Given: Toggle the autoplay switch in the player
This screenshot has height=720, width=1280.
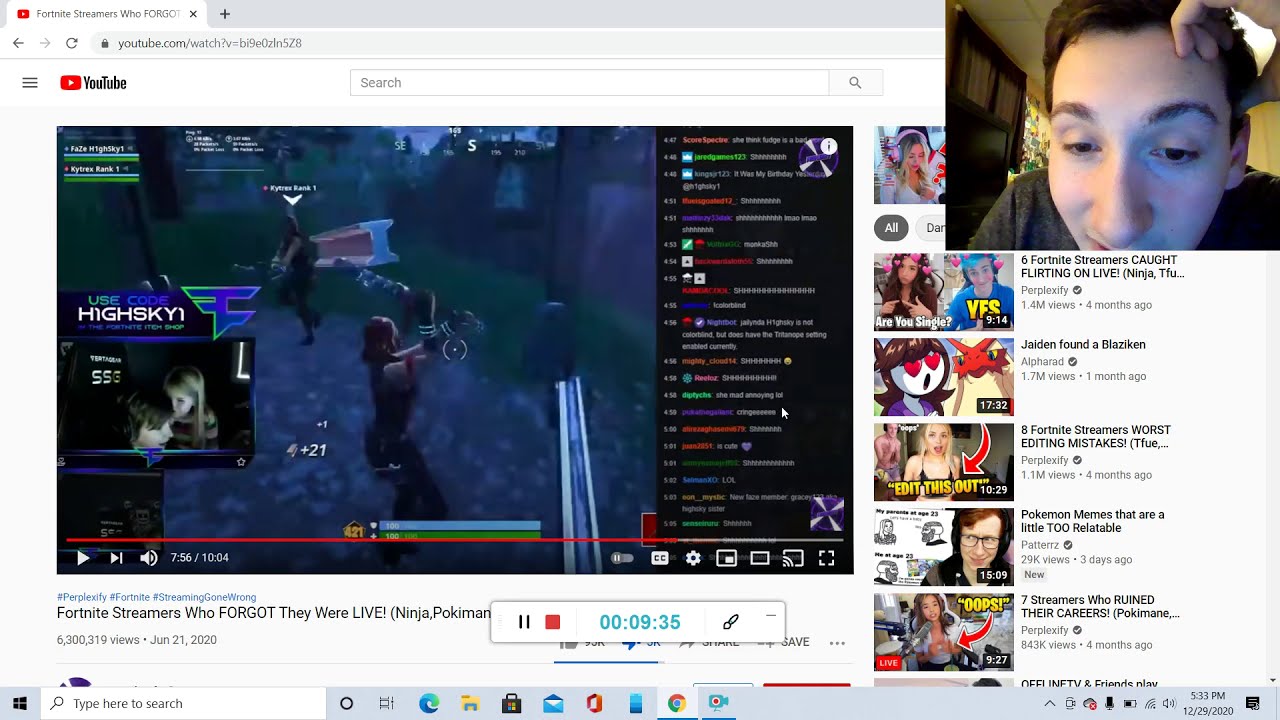Looking at the screenshot, I should (622, 558).
